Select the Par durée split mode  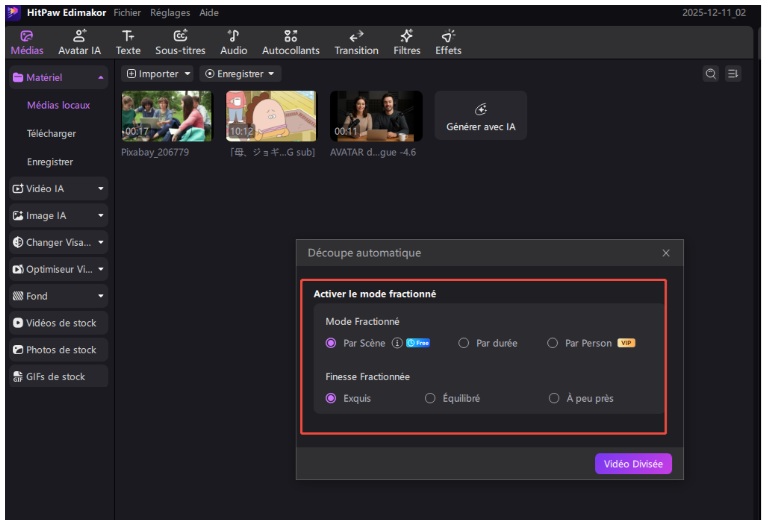pyautogui.click(x=464, y=343)
